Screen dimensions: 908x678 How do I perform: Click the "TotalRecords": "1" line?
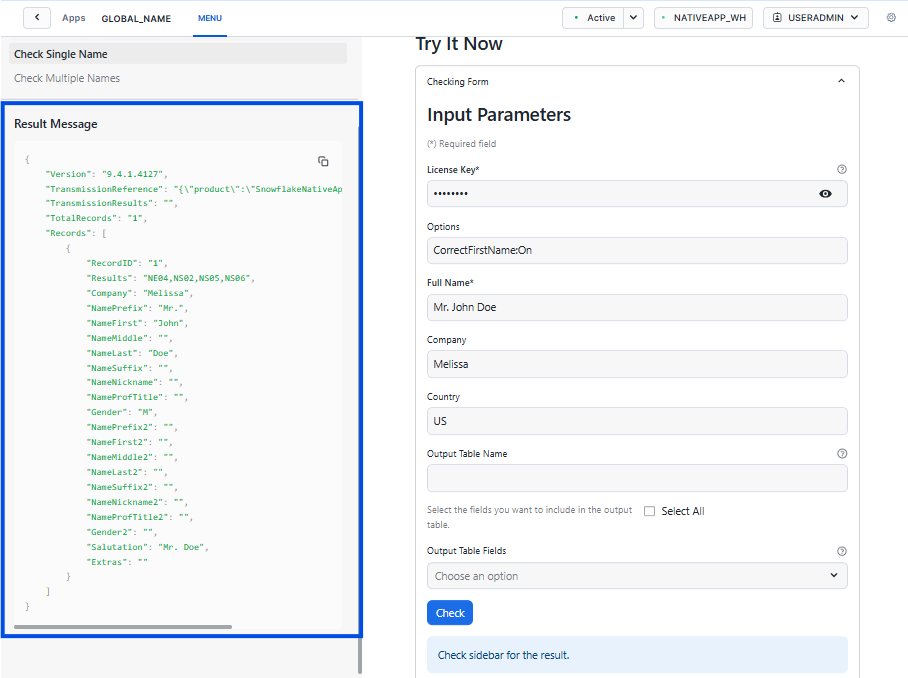(x=96, y=218)
